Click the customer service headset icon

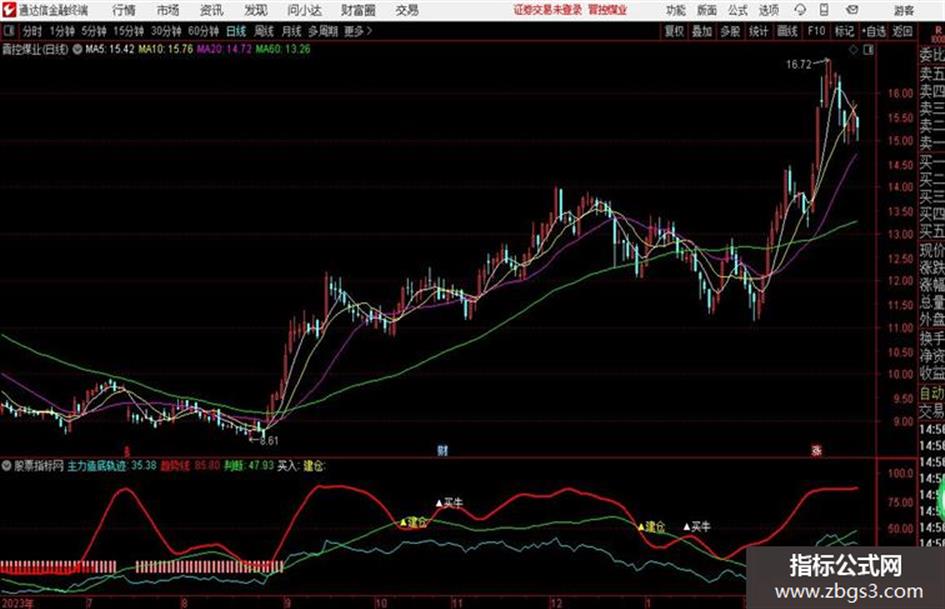click(800, 10)
